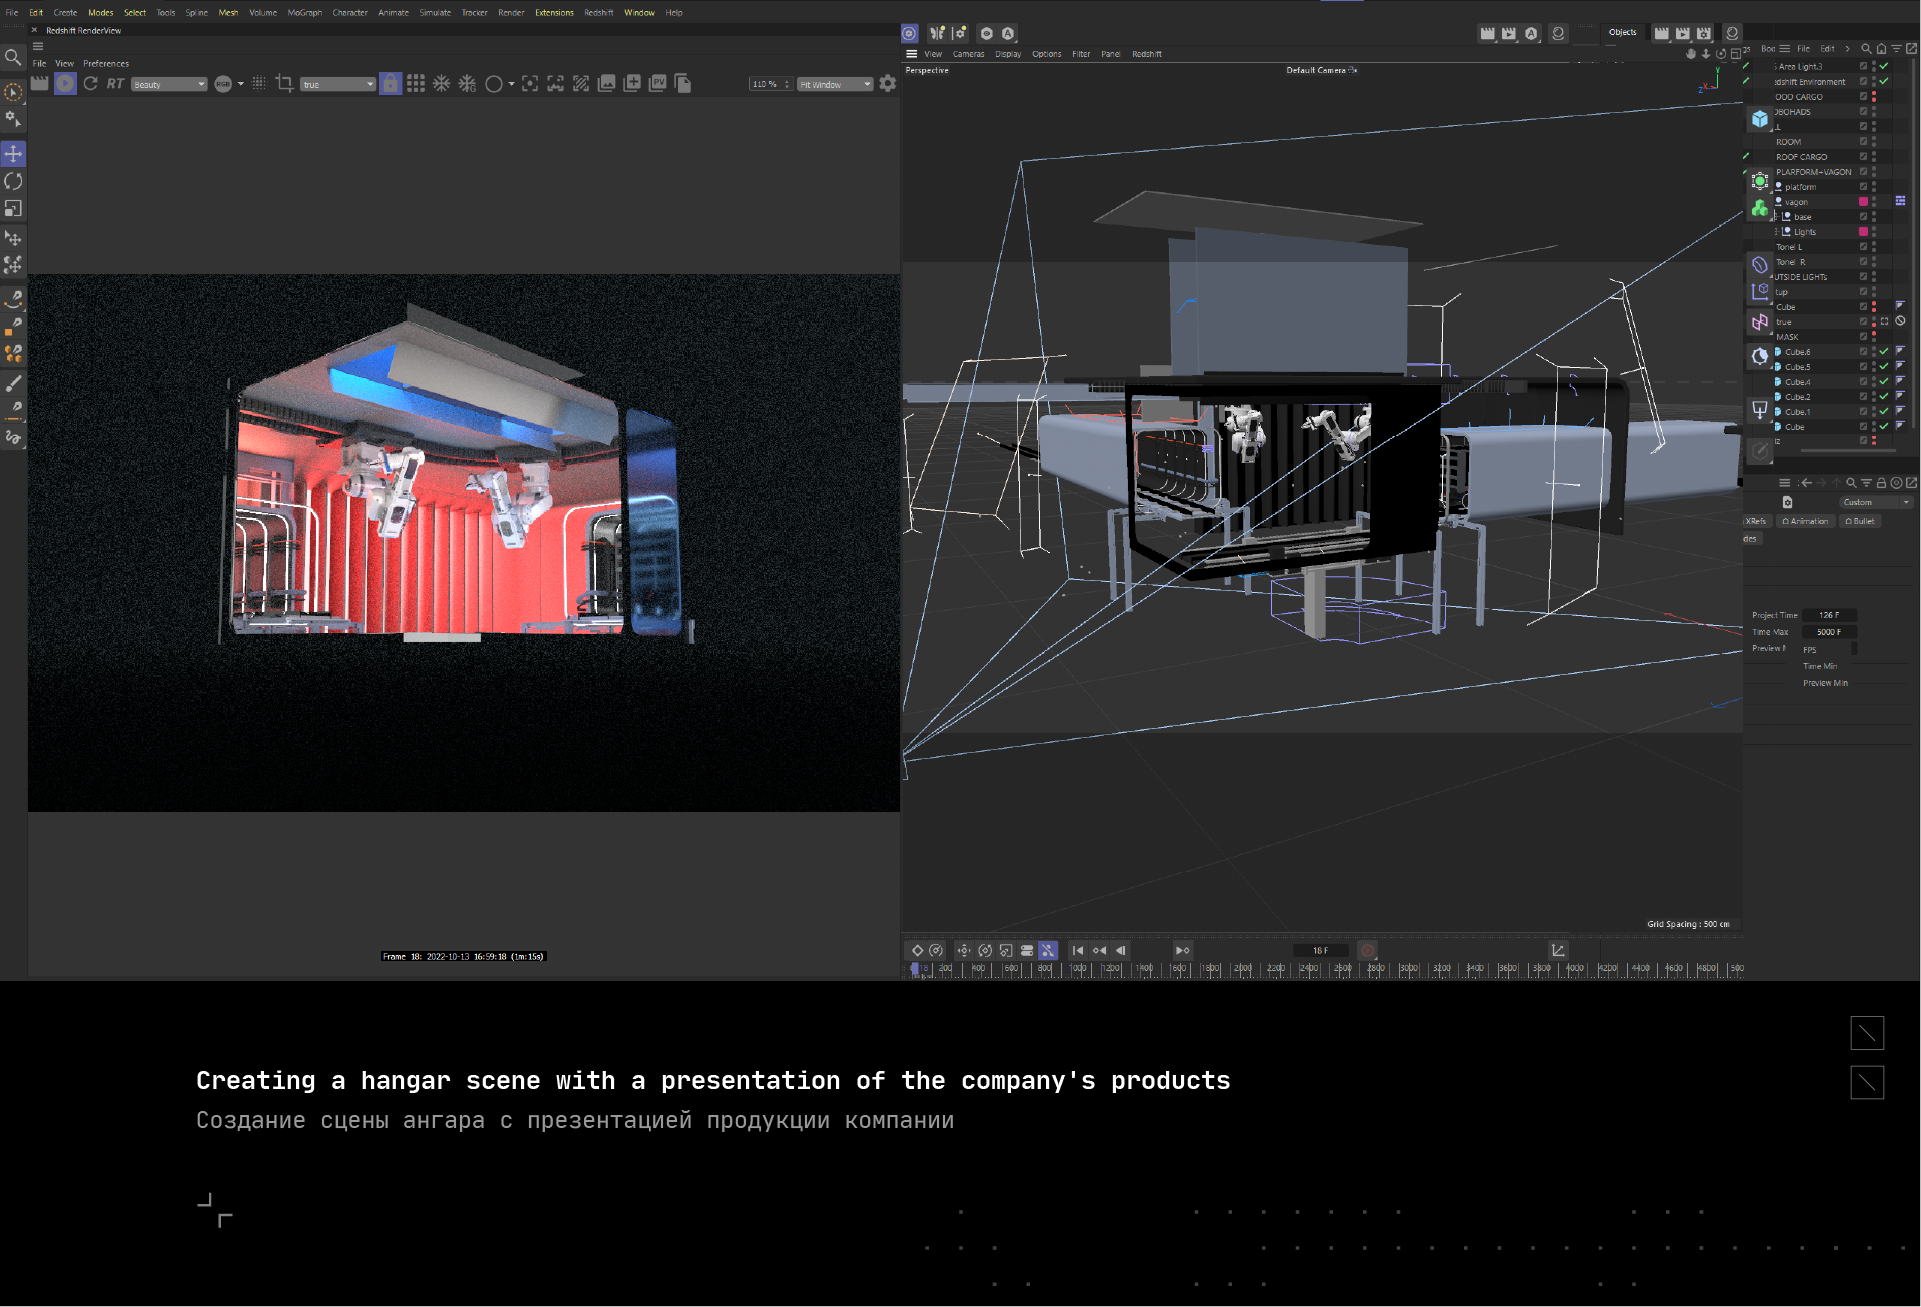Toggle the green checkmark on Cube.6

[x=1884, y=352]
